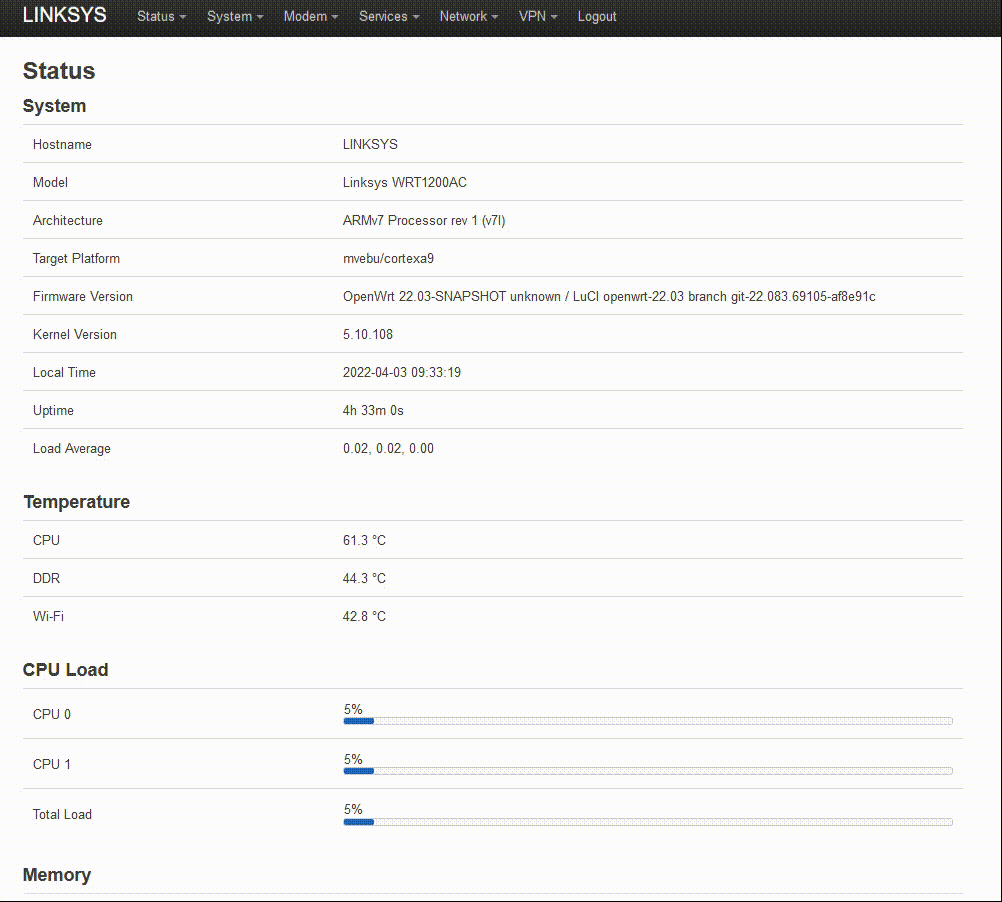Screen dimensions: 1002x902
Task: Click the Wi-Fi temperature 42.8 °C
Action: tap(364, 616)
